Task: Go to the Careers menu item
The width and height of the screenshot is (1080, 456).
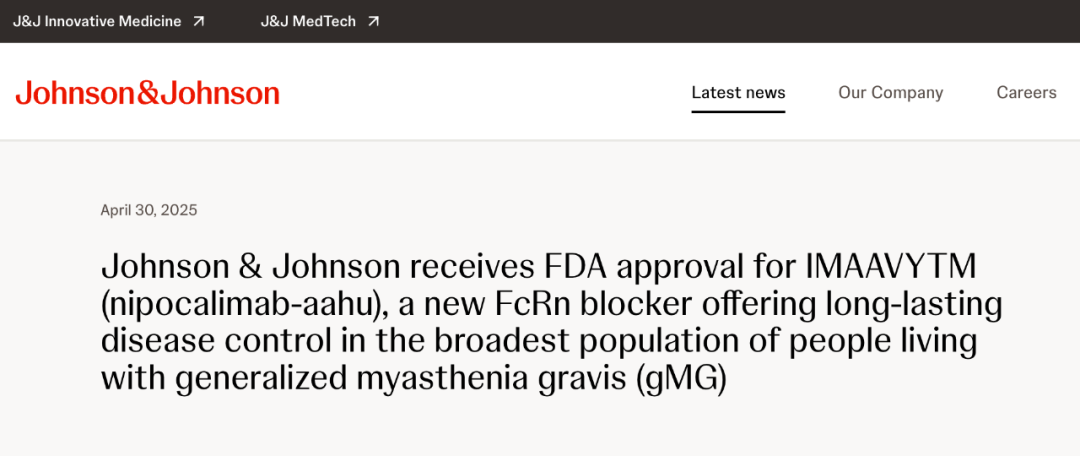Action: tap(1026, 93)
